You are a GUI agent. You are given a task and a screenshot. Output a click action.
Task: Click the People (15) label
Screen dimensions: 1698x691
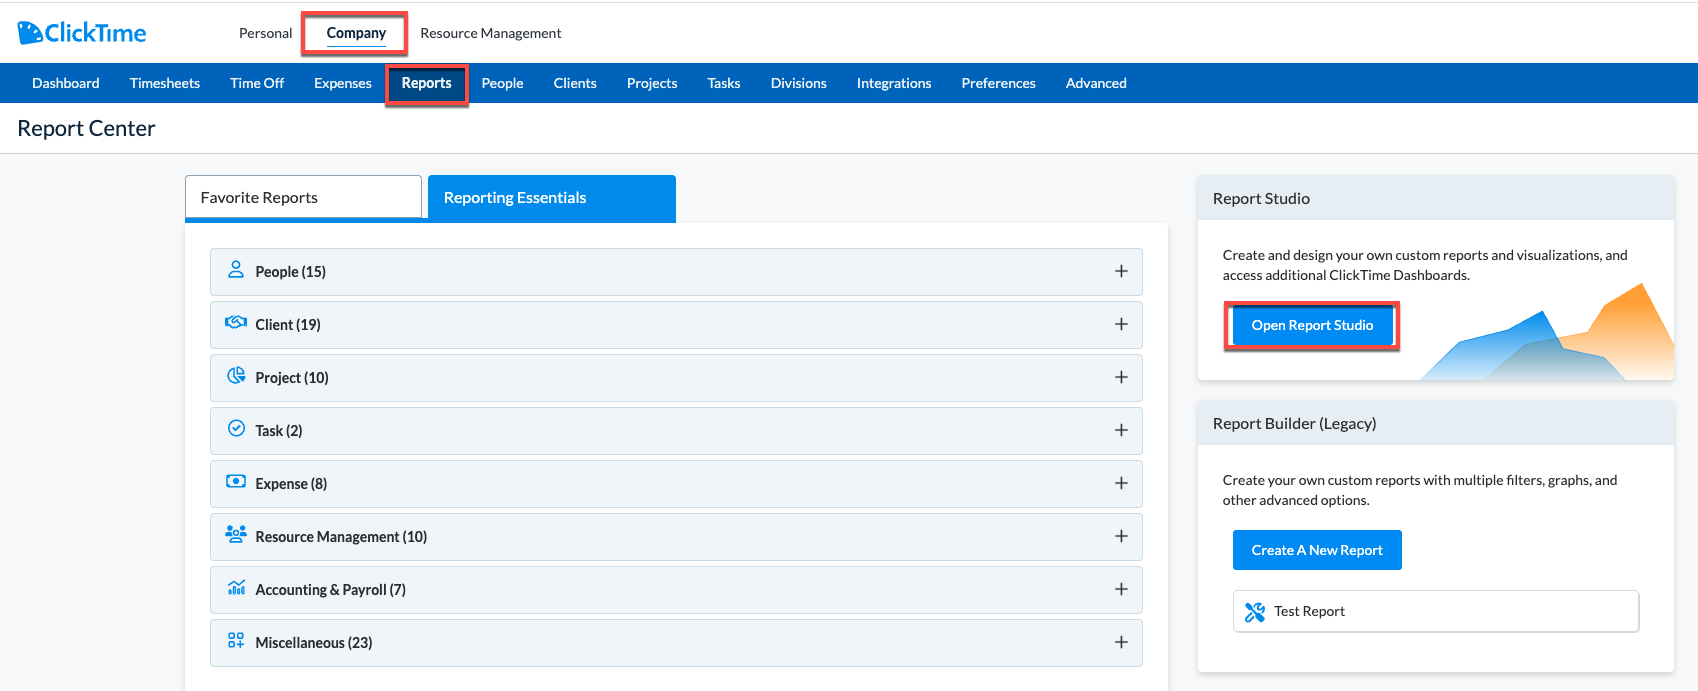click(290, 272)
